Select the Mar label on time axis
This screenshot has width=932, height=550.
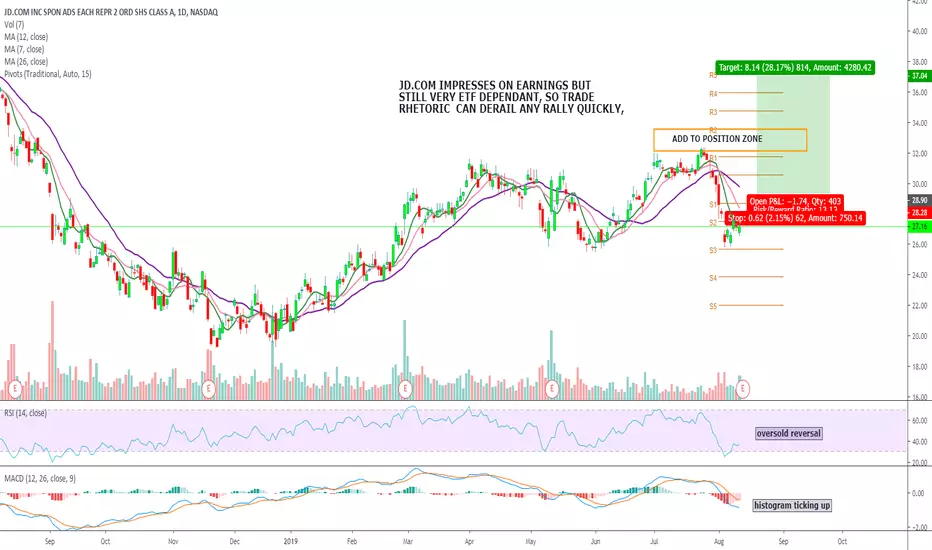click(408, 541)
